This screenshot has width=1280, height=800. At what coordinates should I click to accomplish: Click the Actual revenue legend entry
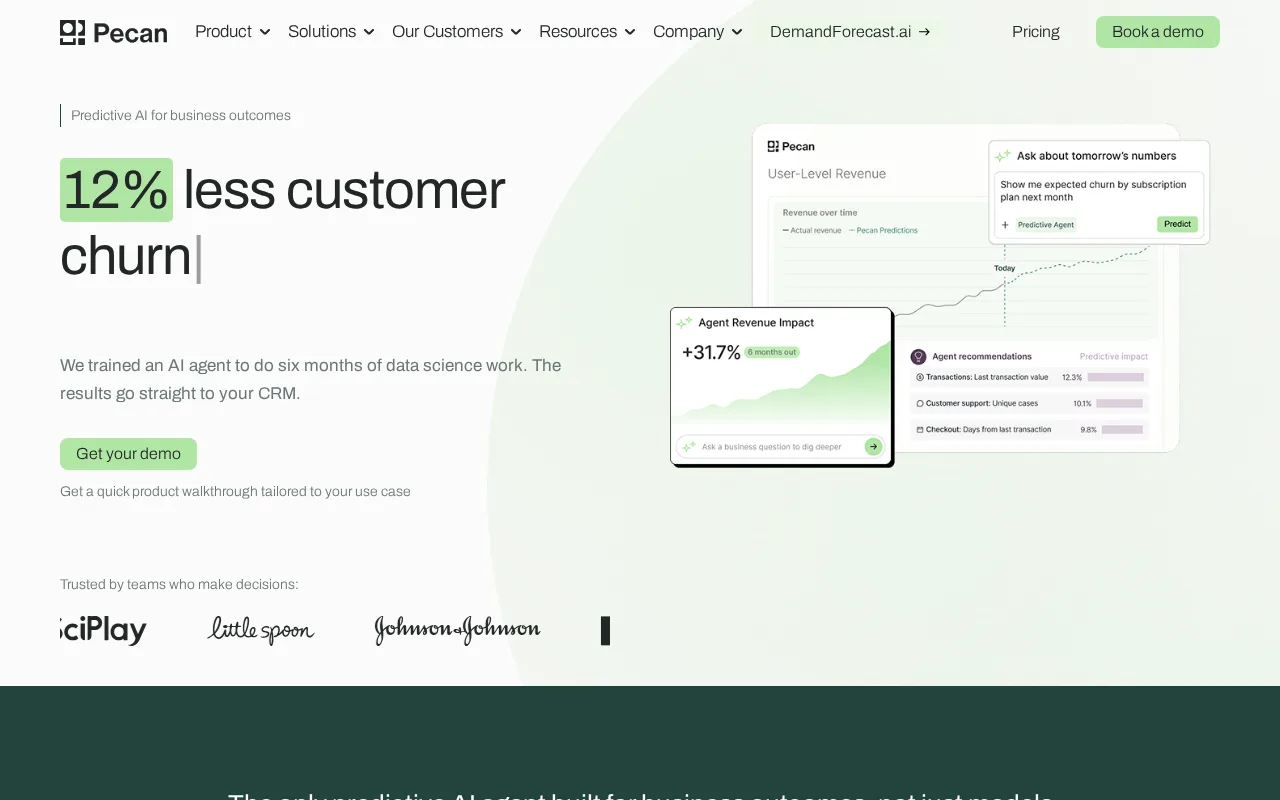coord(812,230)
